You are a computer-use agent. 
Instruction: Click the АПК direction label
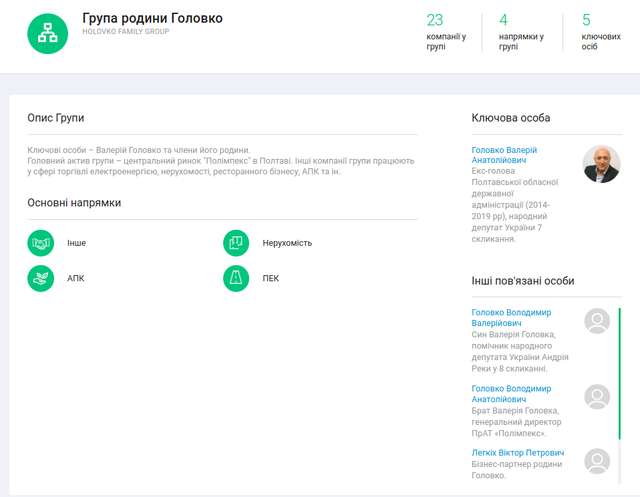[x=76, y=278]
